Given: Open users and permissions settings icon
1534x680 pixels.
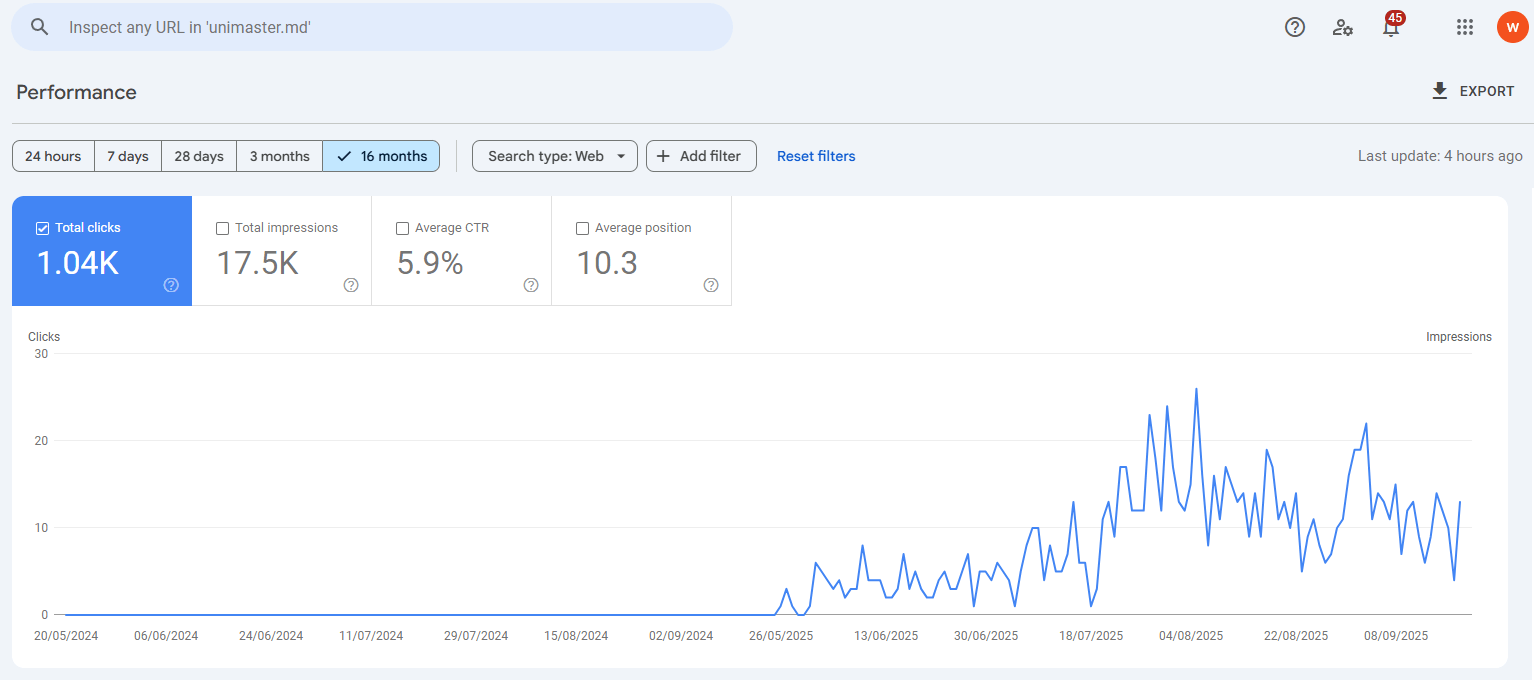Looking at the screenshot, I should pyautogui.click(x=1343, y=27).
